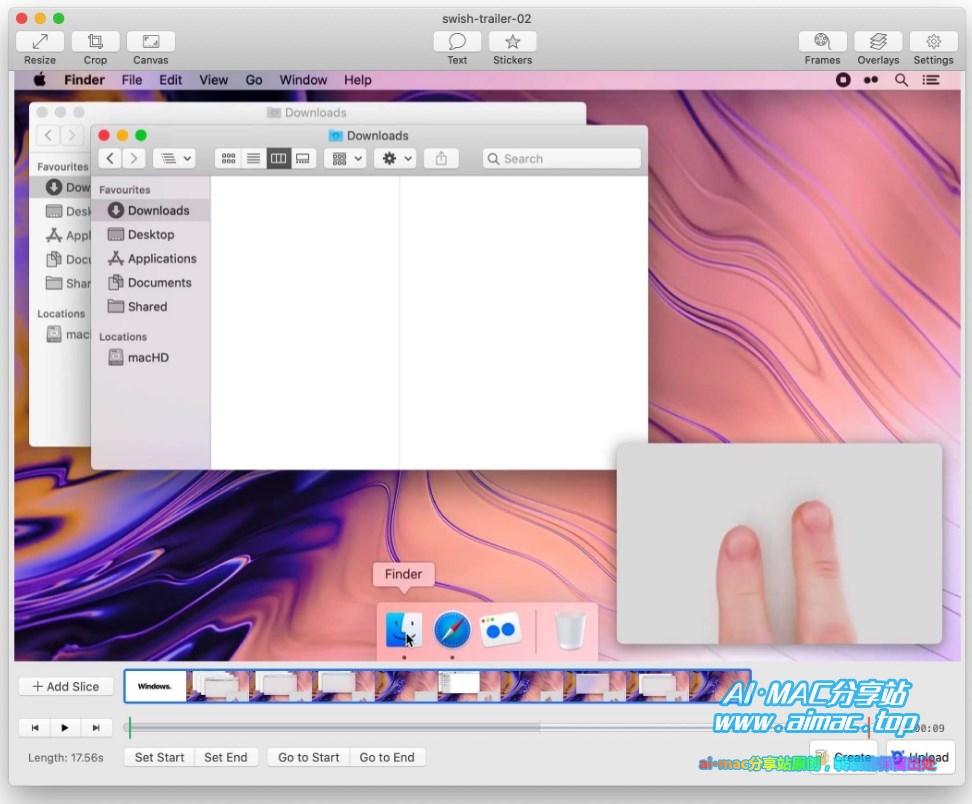Select the 'Windows.' thumbnail in the timeline
The width and height of the screenshot is (972, 804).
[x=154, y=686]
